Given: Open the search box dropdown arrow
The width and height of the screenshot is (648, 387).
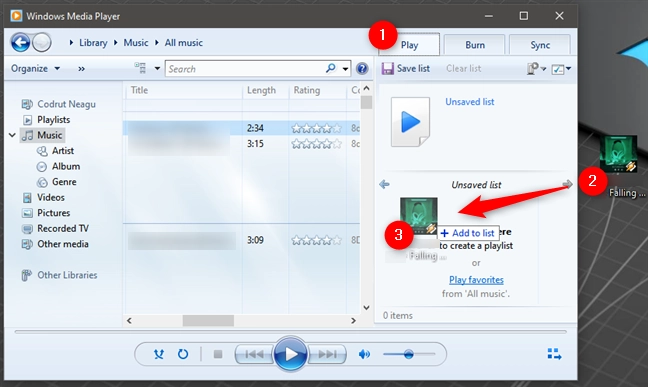Looking at the screenshot, I should click(x=345, y=69).
